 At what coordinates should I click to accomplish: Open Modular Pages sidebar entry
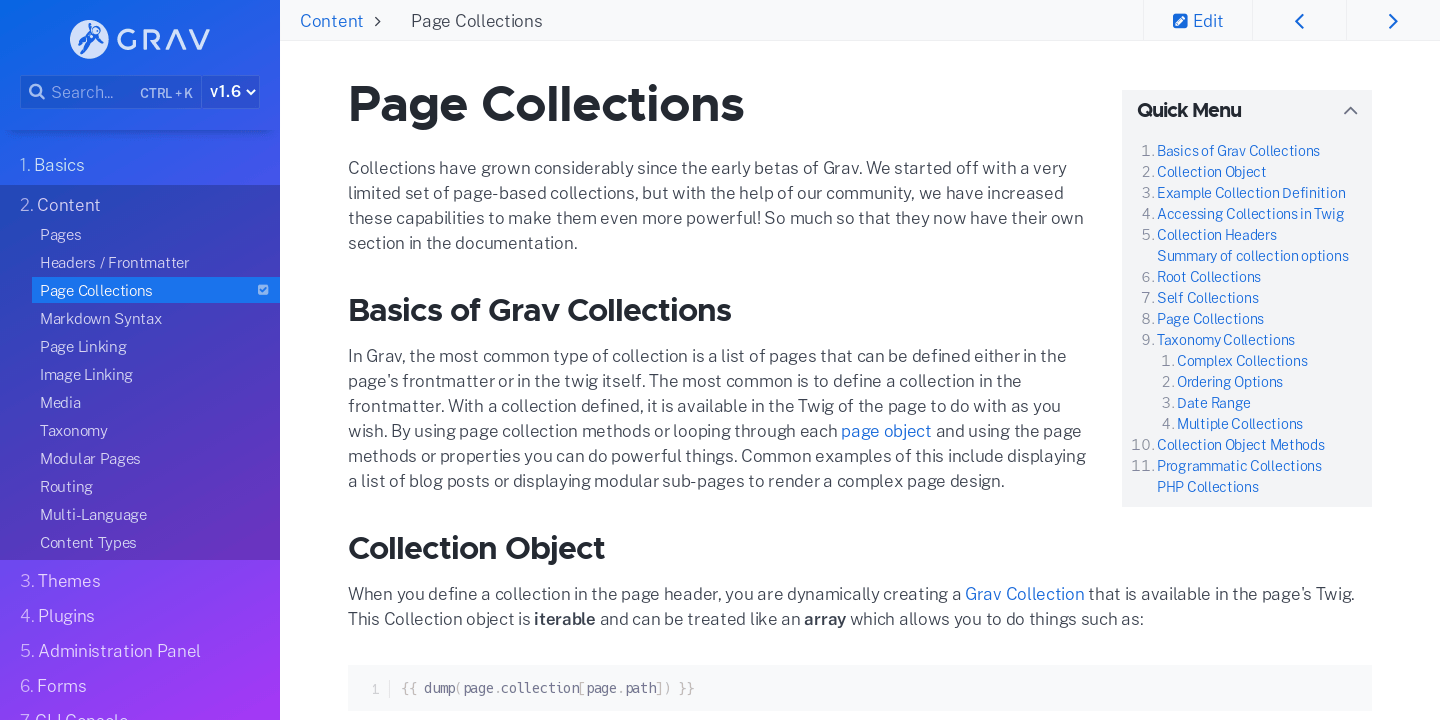point(90,458)
